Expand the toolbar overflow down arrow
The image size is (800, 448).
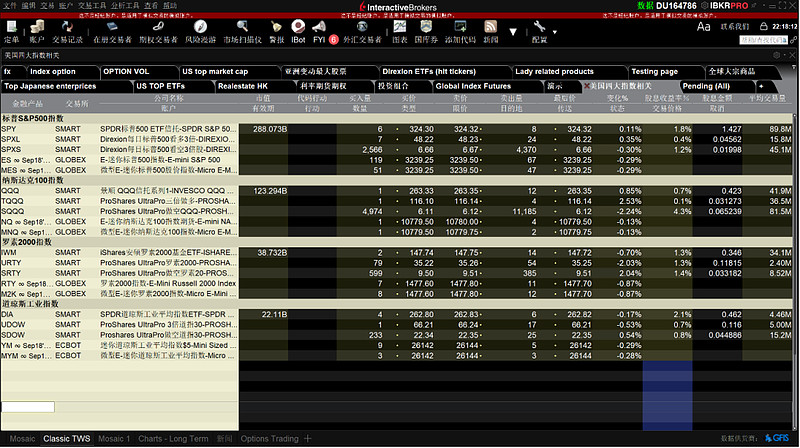pos(513,32)
